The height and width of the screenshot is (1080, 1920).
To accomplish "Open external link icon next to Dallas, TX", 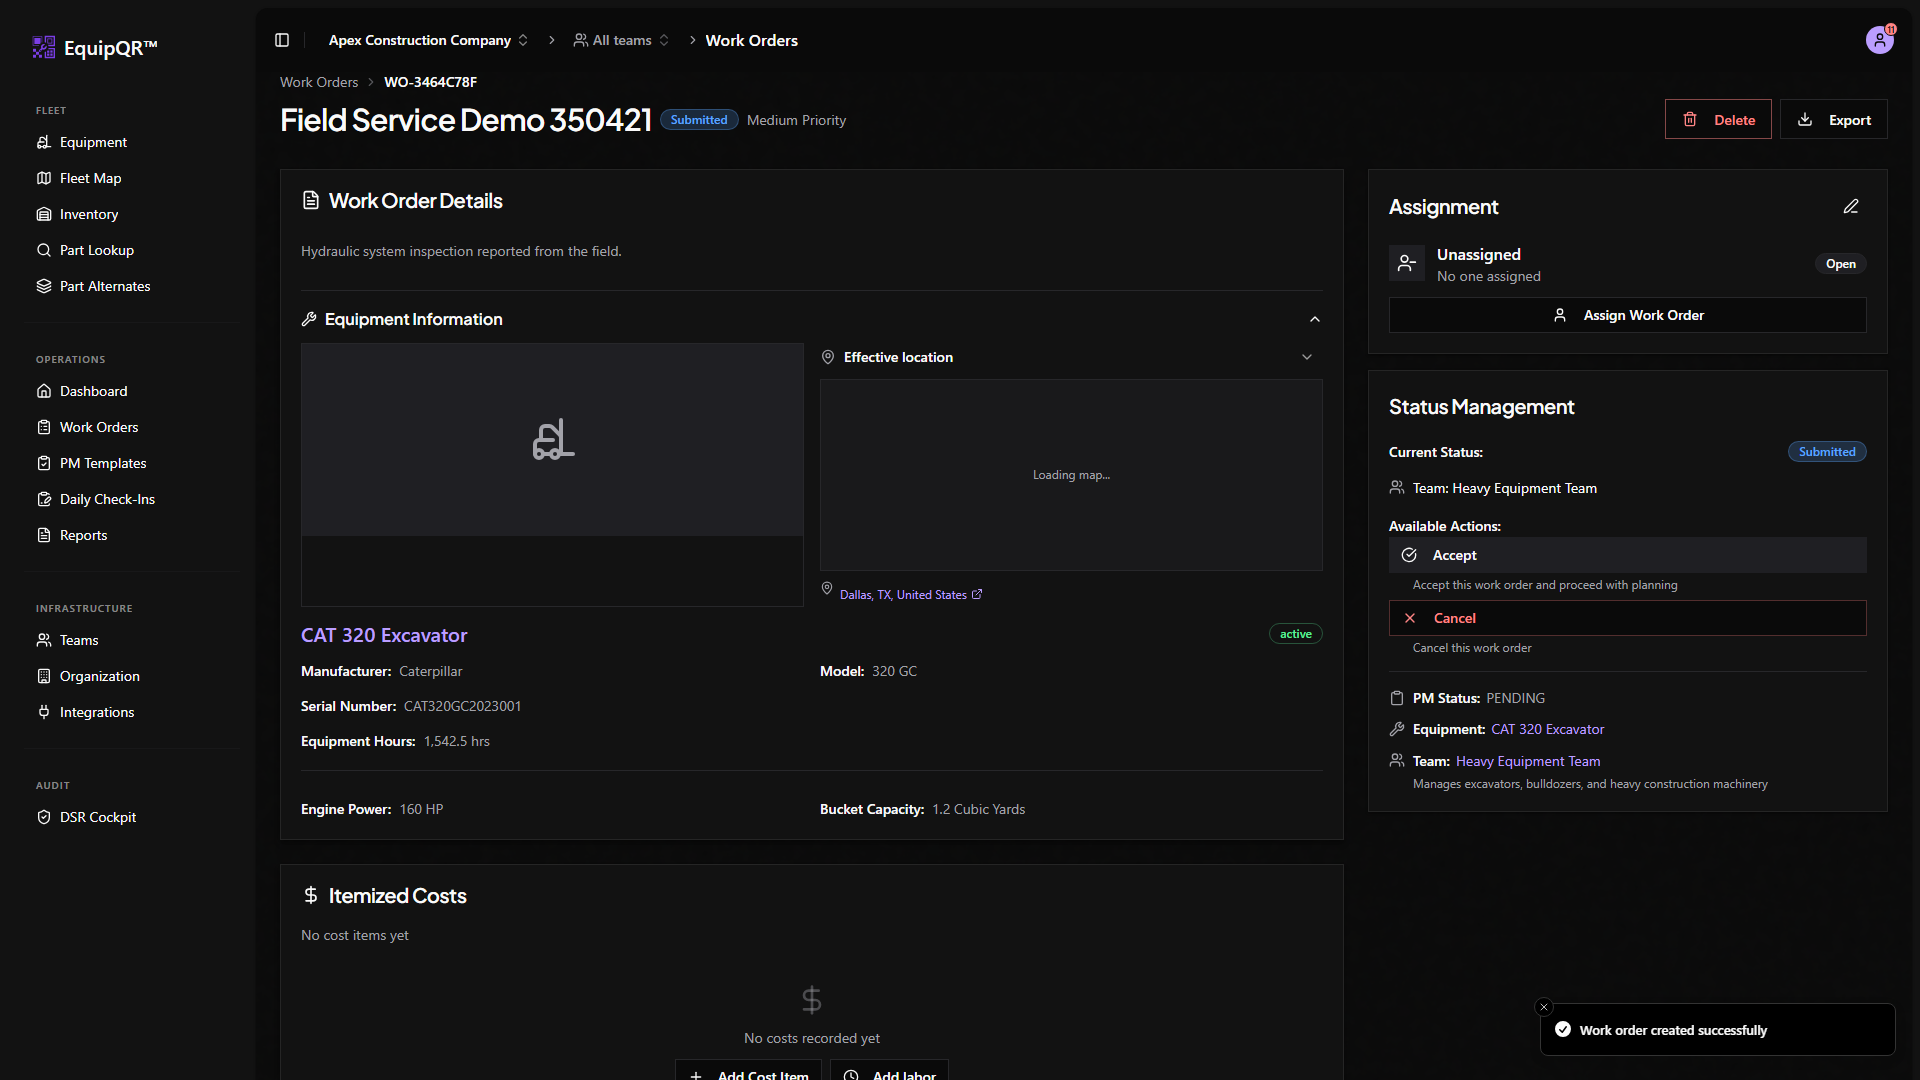I will pos(977,594).
